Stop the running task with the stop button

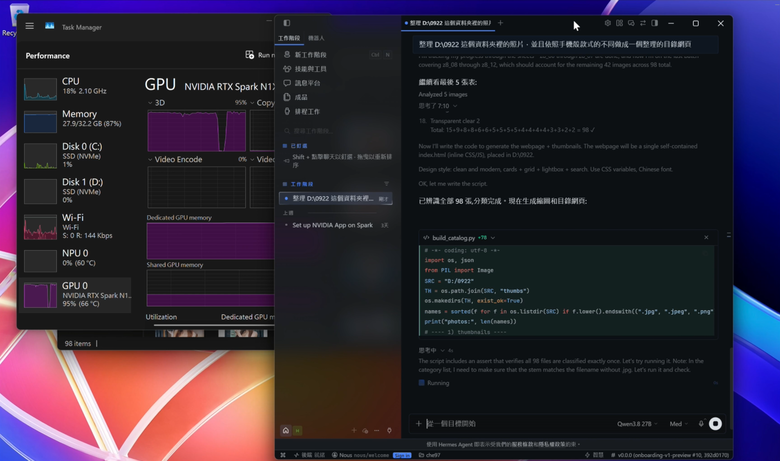[x=715, y=424]
